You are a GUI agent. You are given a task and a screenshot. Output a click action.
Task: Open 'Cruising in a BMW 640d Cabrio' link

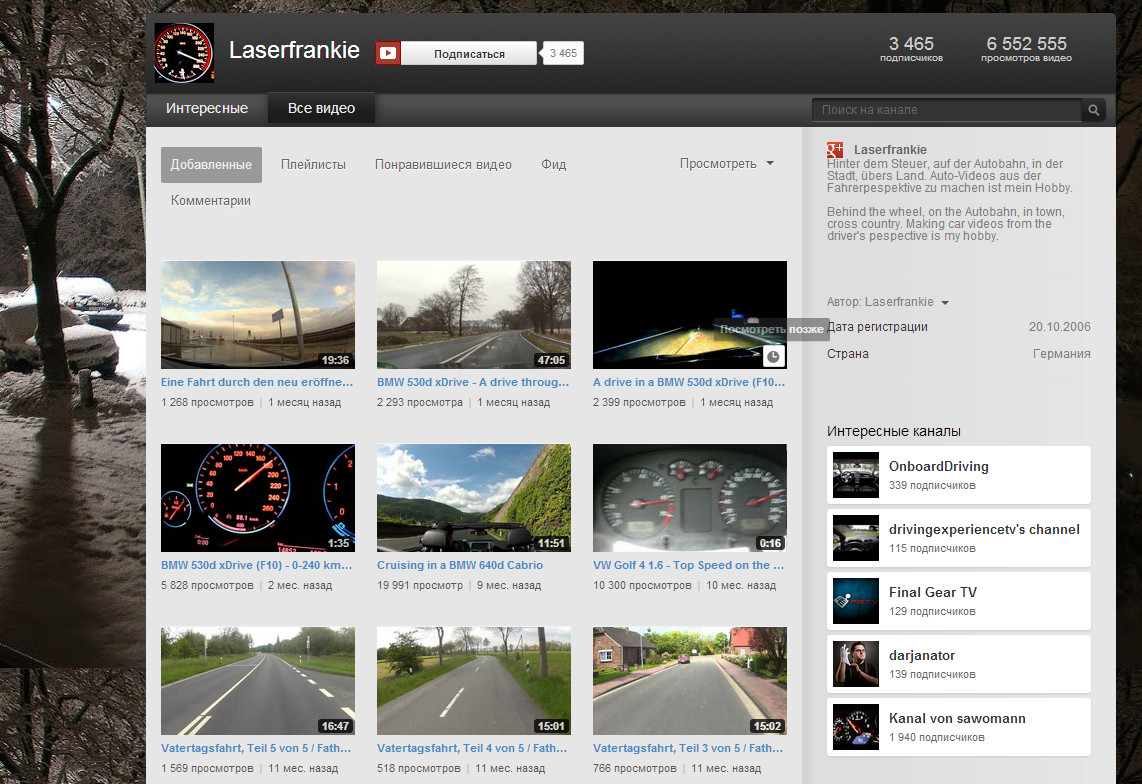[x=460, y=565]
